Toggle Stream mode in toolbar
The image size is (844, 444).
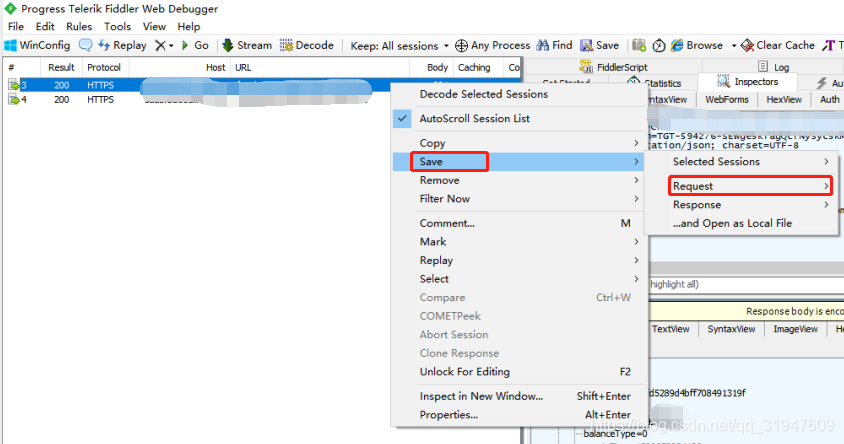point(247,45)
